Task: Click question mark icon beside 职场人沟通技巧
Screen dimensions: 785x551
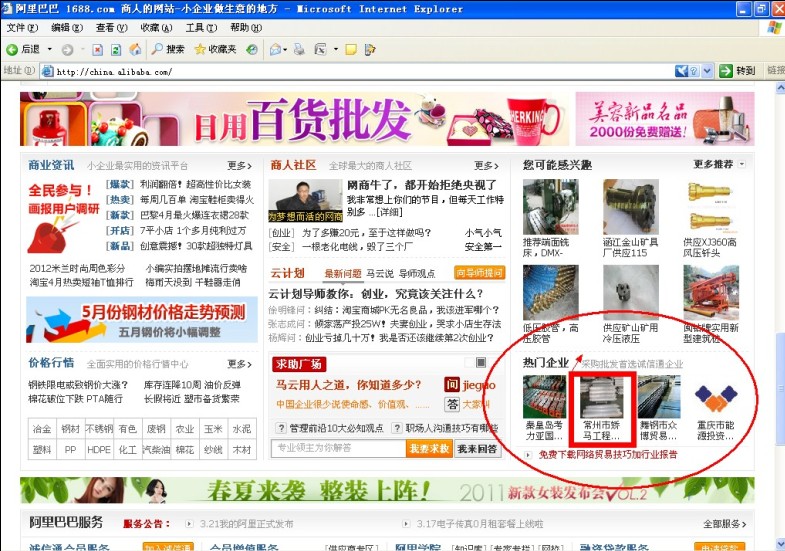Action: [x=397, y=428]
